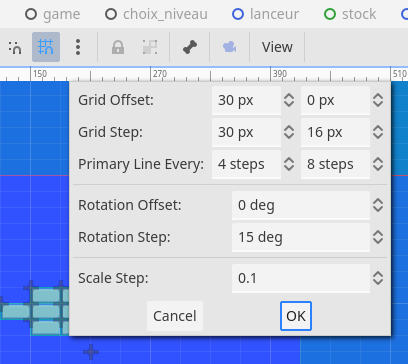
Task: Switch to the choix_niveau scene tab
Action: click(156, 14)
